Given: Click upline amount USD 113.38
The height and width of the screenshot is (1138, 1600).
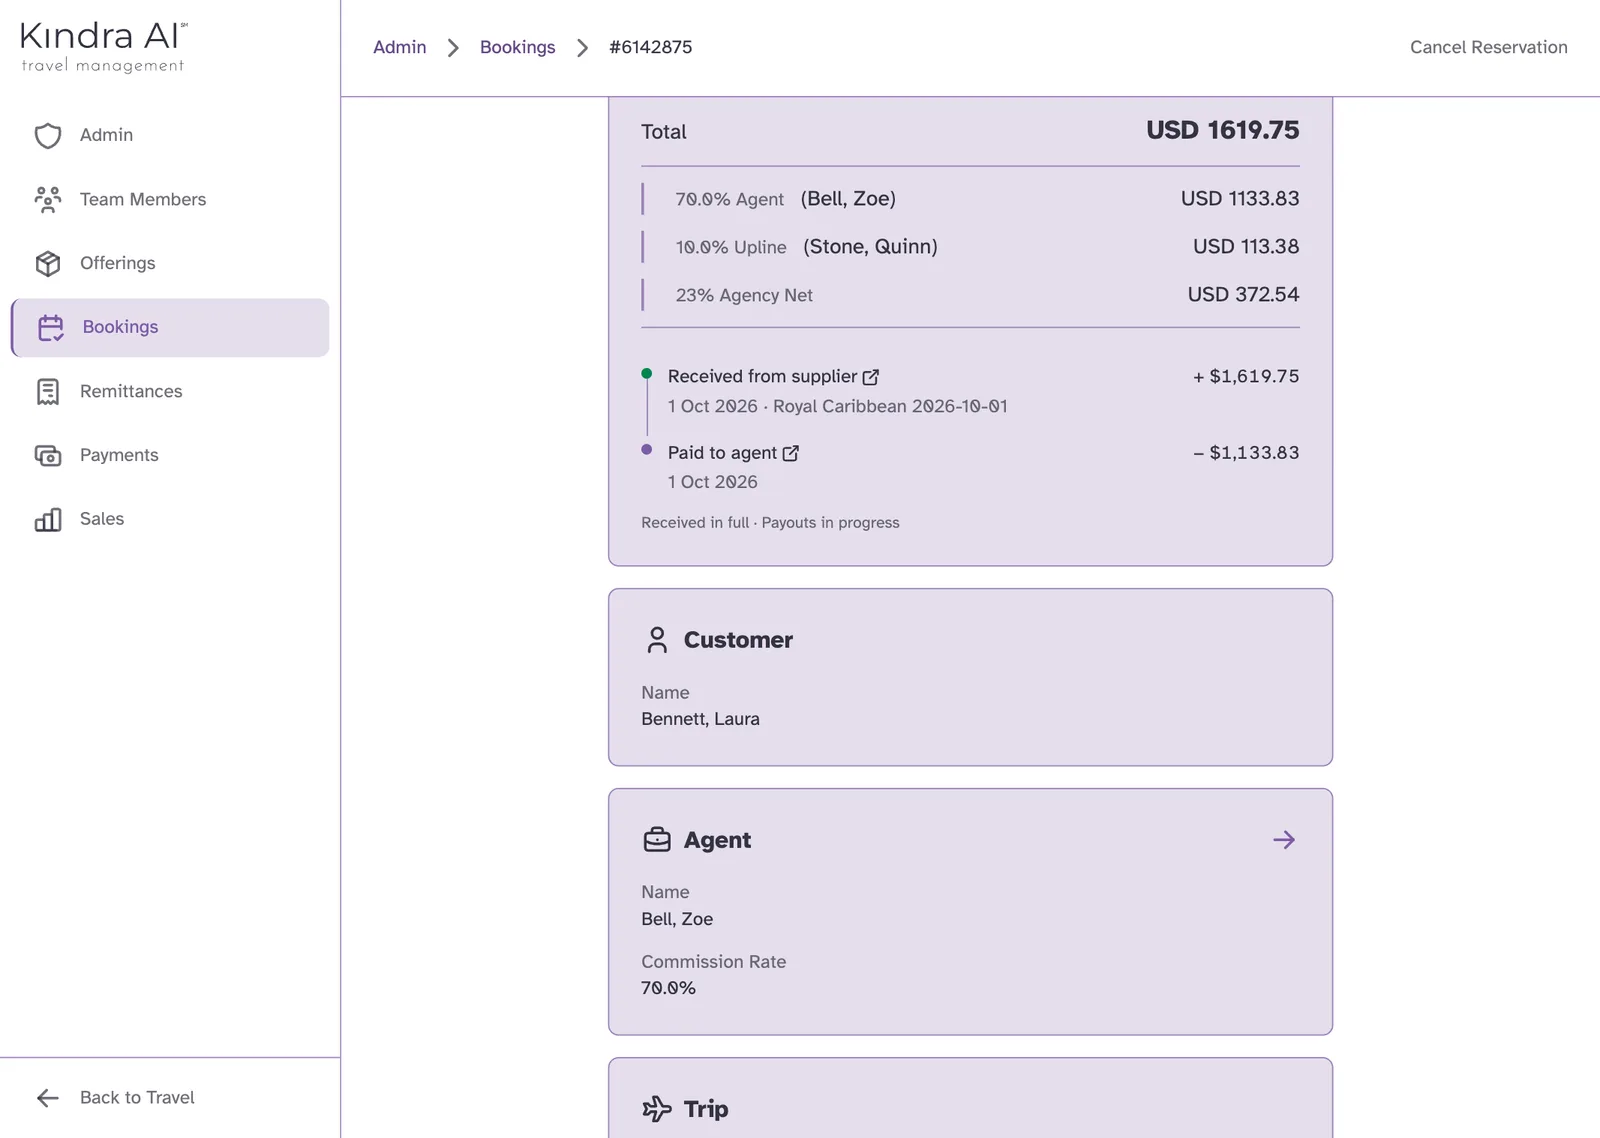Looking at the screenshot, I should point(1246,246).
